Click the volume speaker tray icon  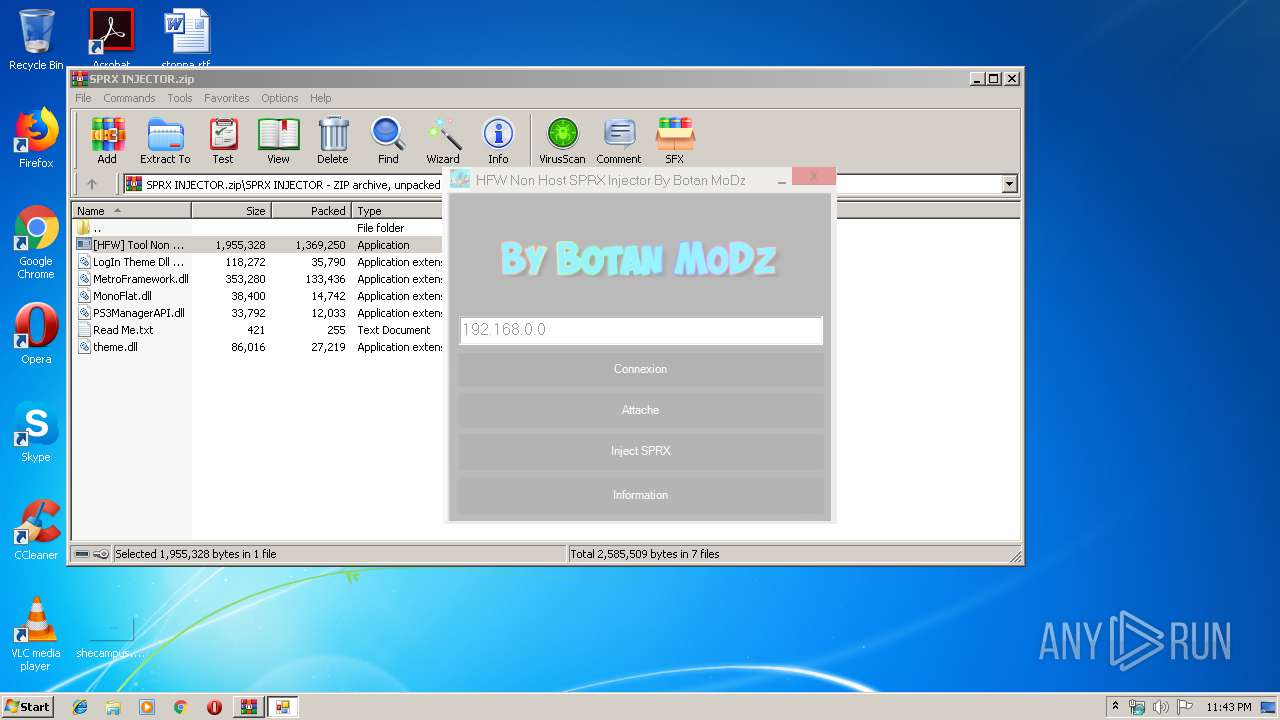tap(1161, 707)
